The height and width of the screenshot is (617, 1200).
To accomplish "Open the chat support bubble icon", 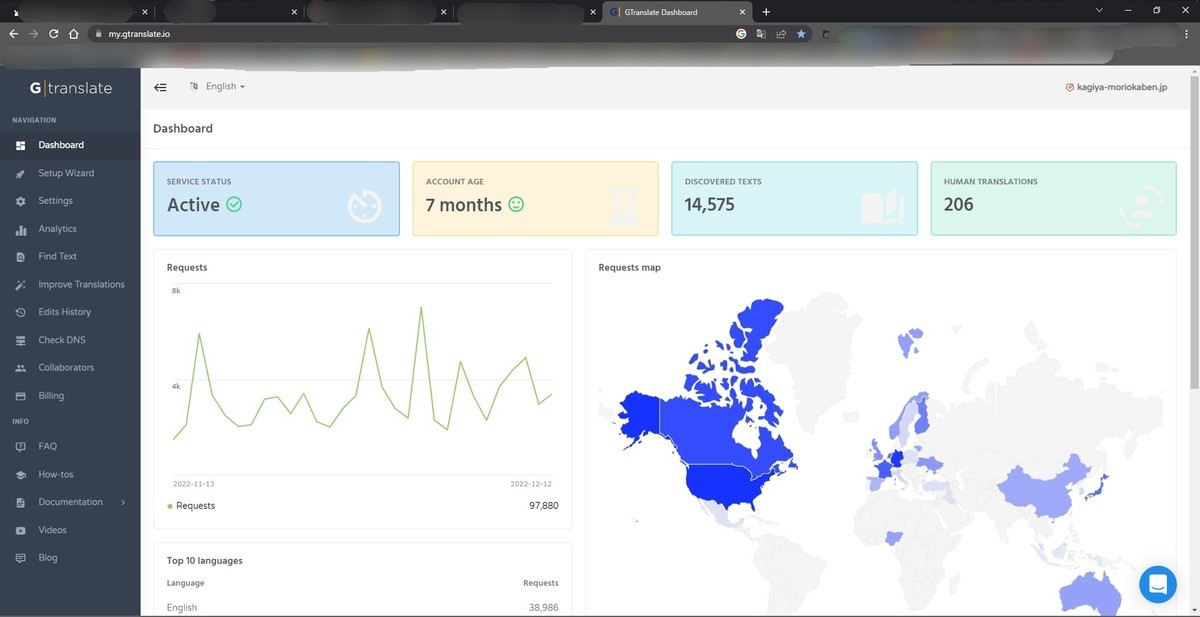I will pos(1158,584).
